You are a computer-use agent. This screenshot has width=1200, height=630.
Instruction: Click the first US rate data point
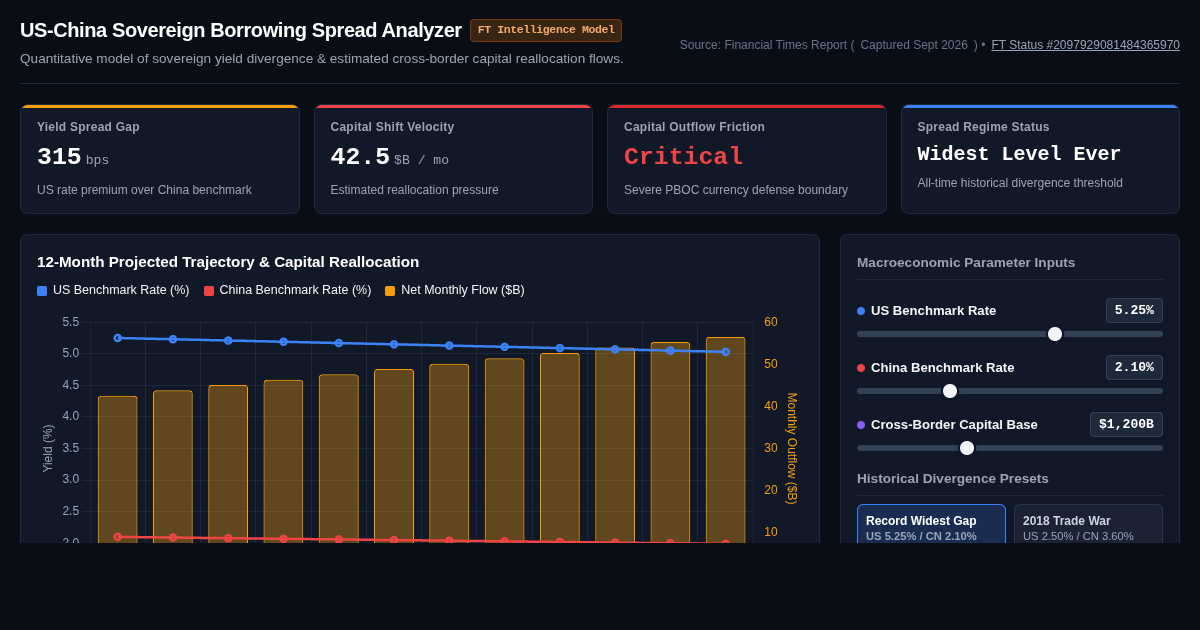click(118, 338)
